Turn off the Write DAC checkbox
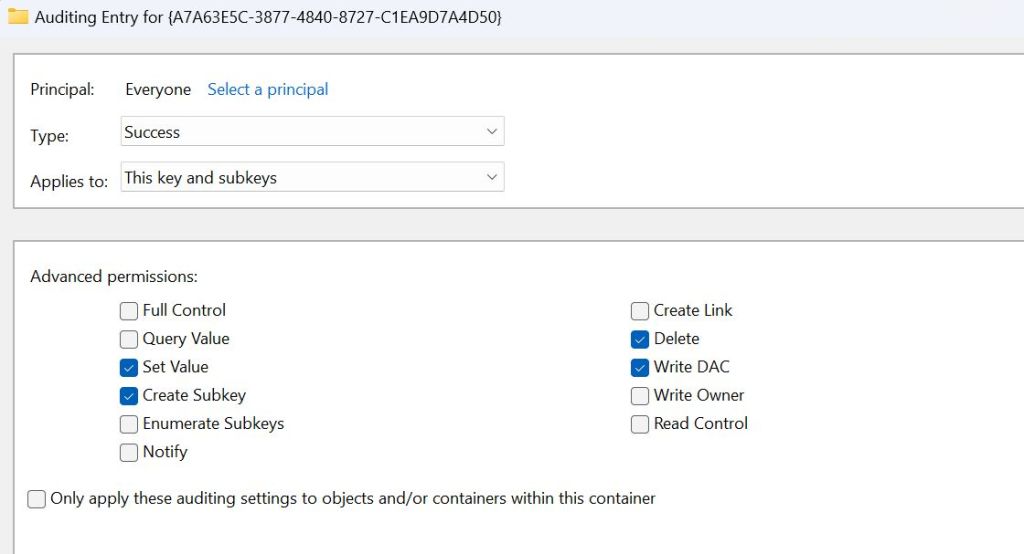This screenshot has height=554, width=1024. point(640,367)
